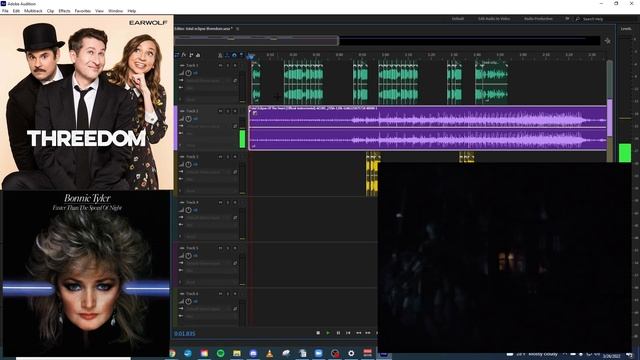Image resolution: width=640 pixels, height=360 pixels.
Task: Toggle the highlighted snapping icon
Action: [x=234, y=55]
